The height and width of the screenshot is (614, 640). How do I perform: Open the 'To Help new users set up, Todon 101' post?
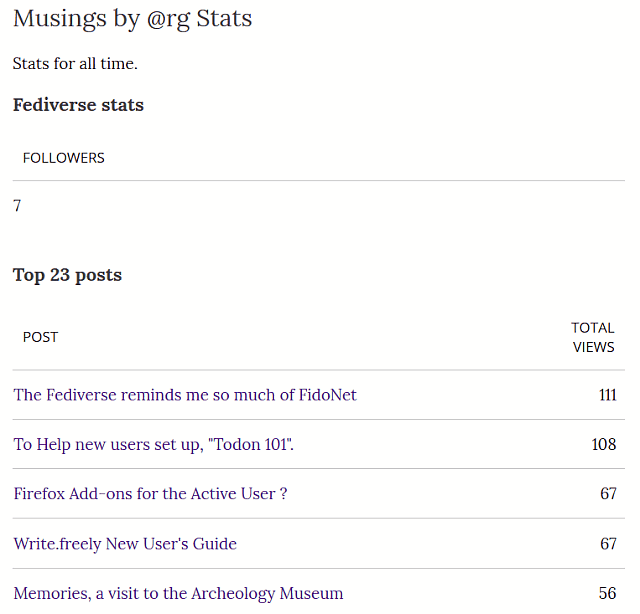click(x=153, y=445)
